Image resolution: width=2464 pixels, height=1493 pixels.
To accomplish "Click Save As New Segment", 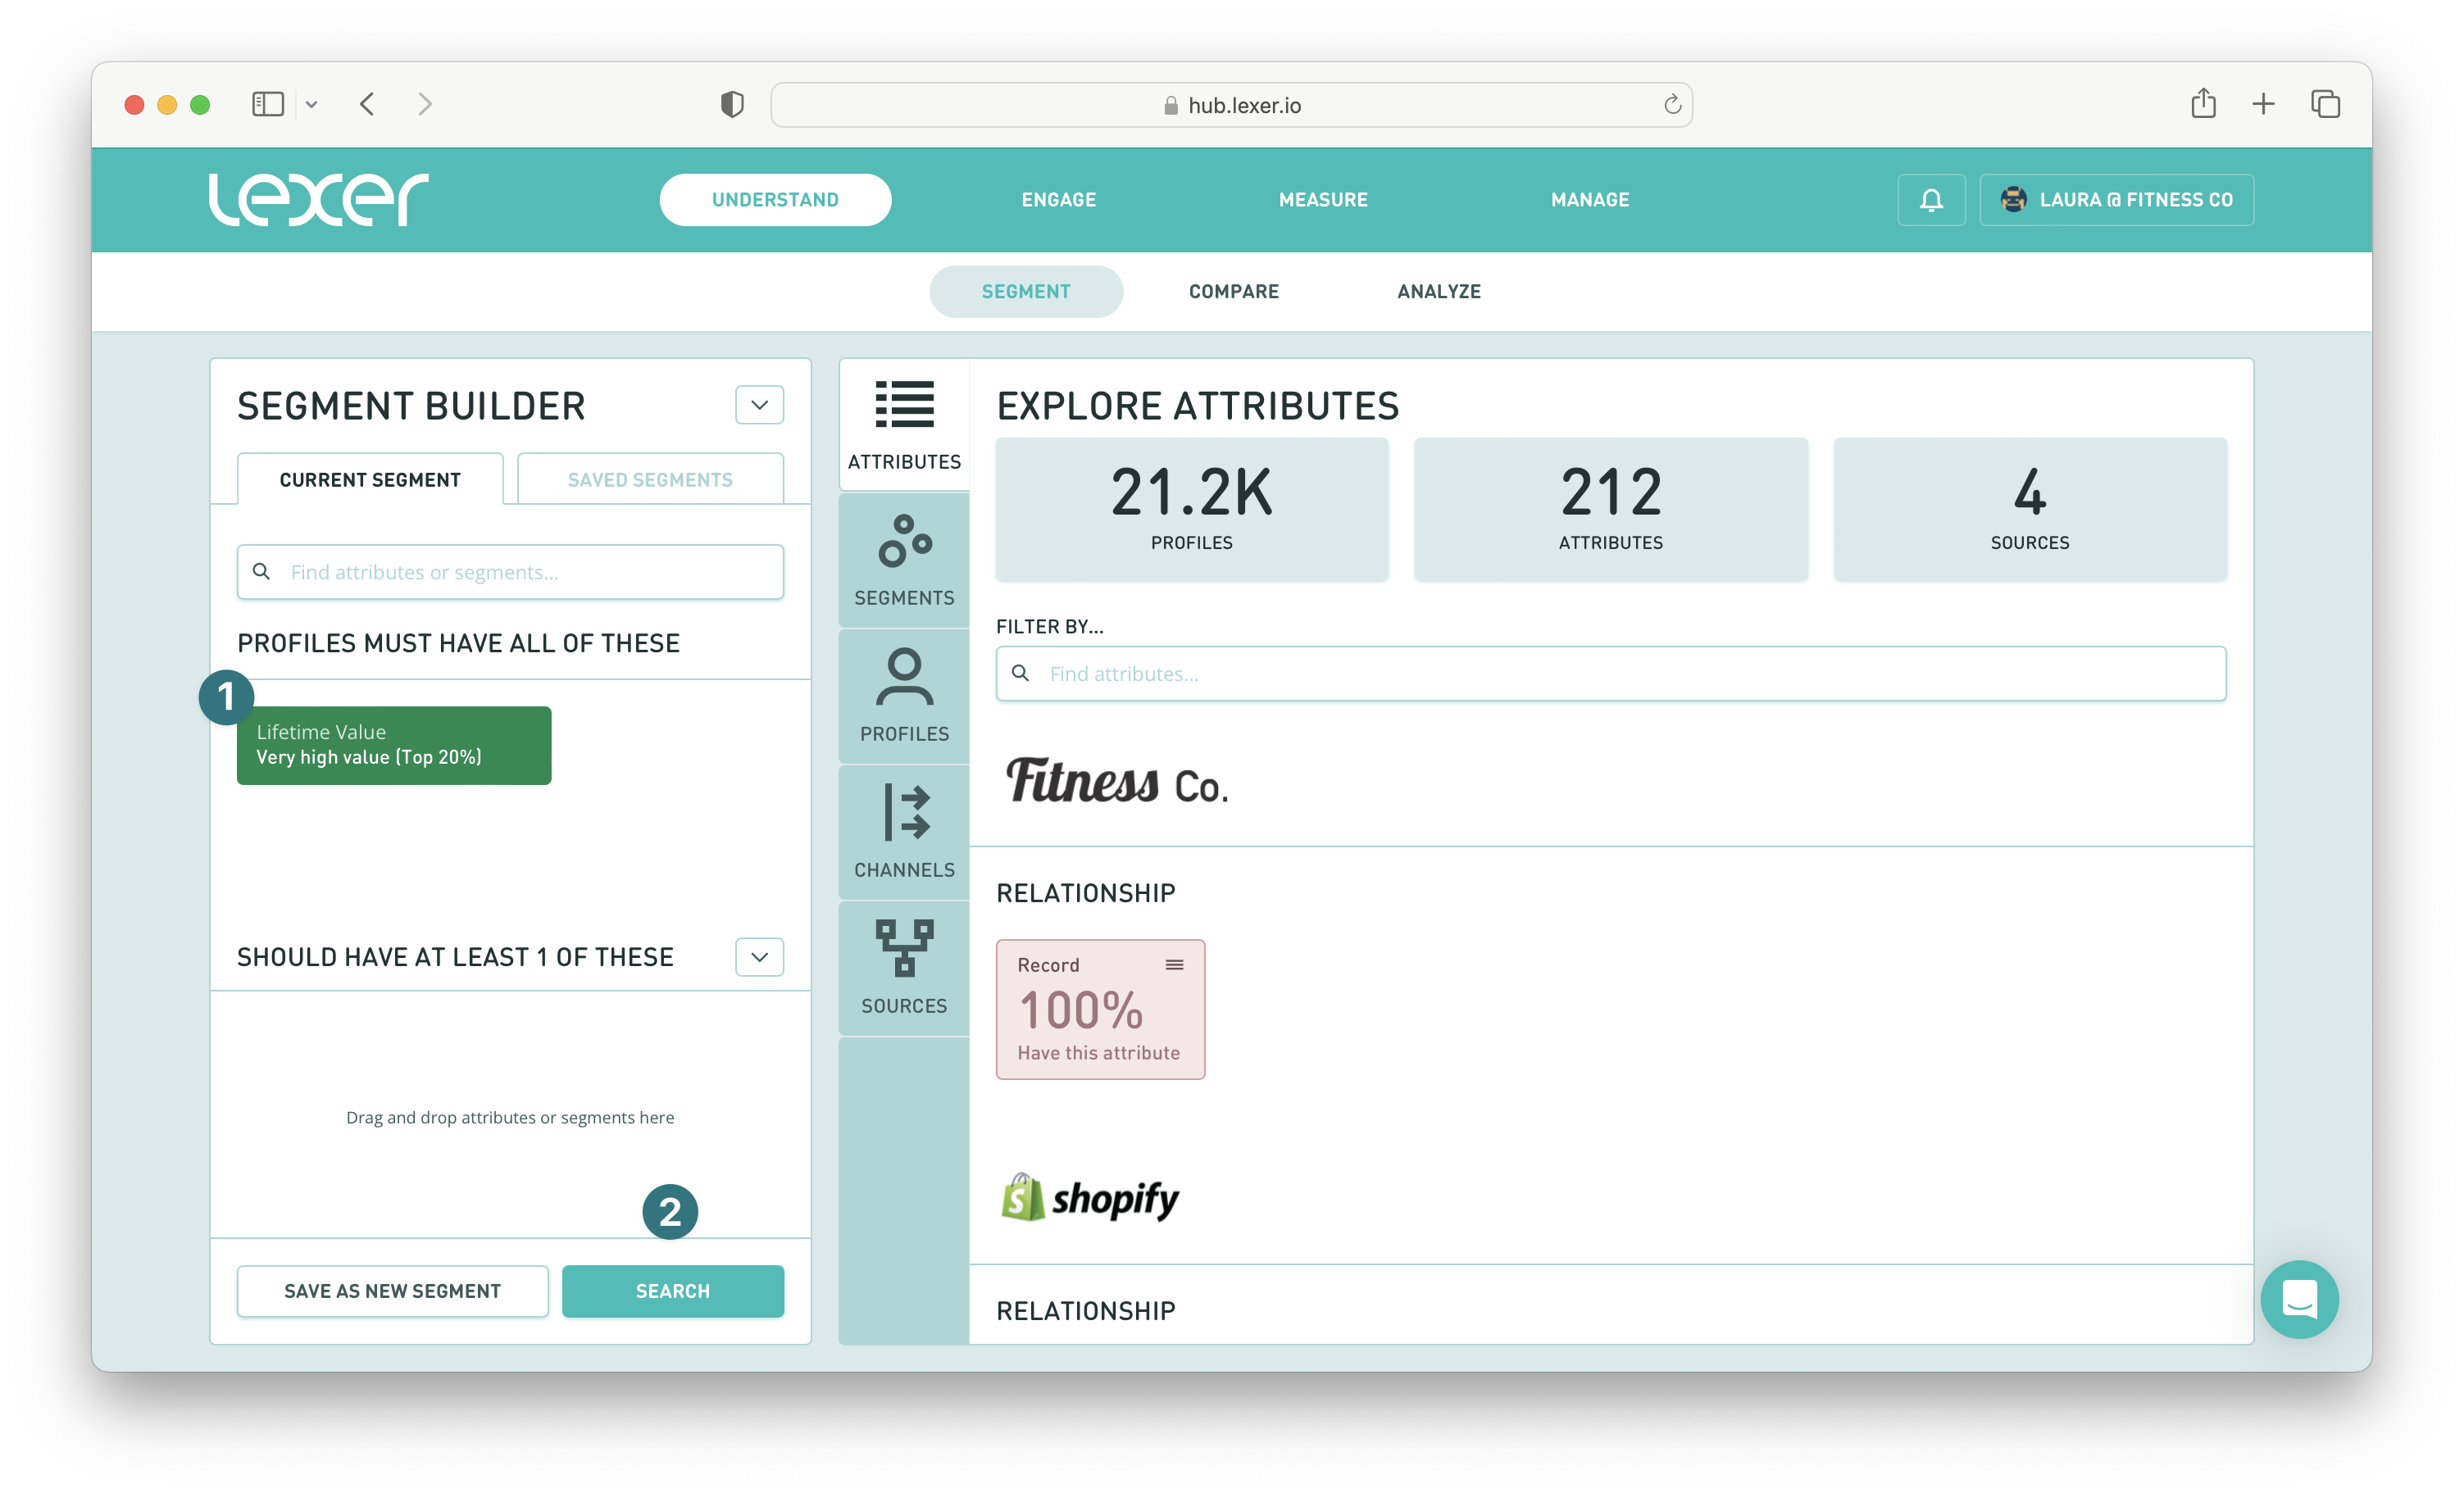I will pos(392,1291).
